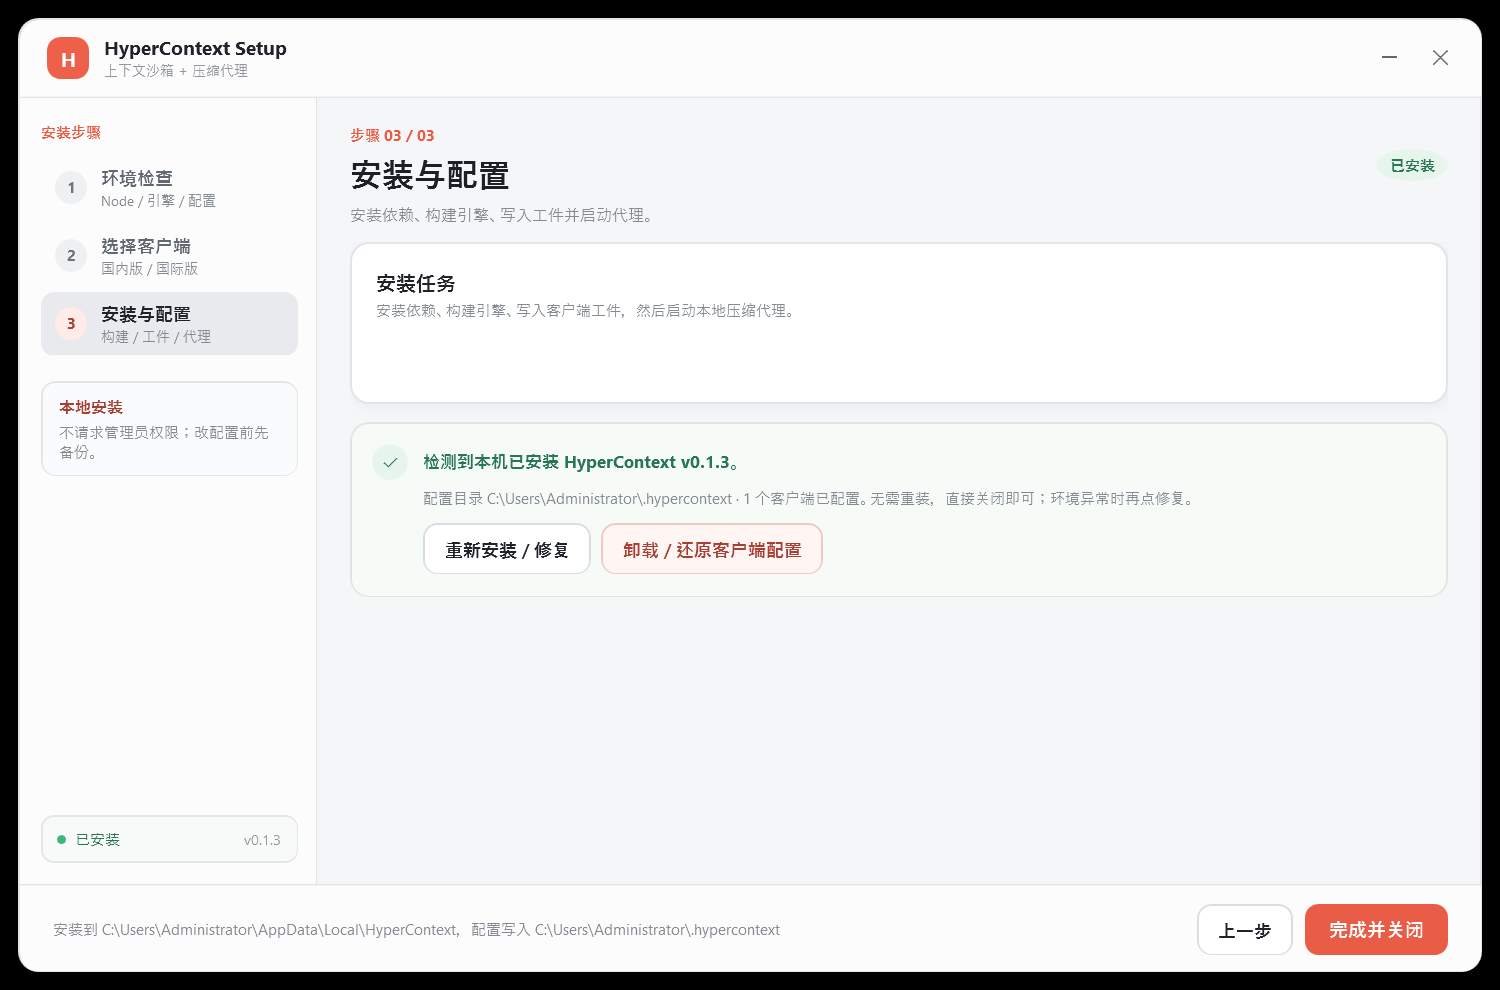Click 完成并关闭 button
Viewport: 1500px width, 990px height.
click(1376, 930)
